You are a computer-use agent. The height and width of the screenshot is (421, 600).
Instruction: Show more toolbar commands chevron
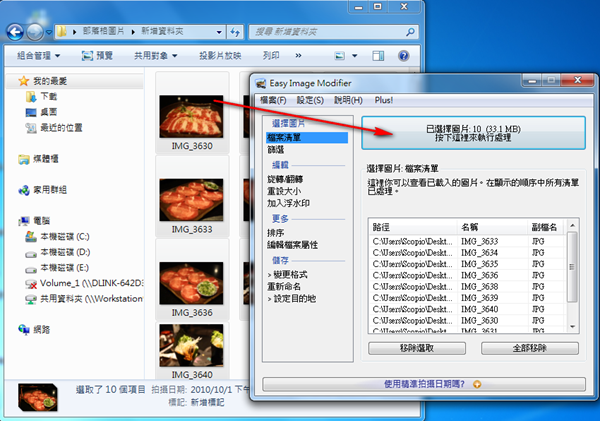pos(298,56)
